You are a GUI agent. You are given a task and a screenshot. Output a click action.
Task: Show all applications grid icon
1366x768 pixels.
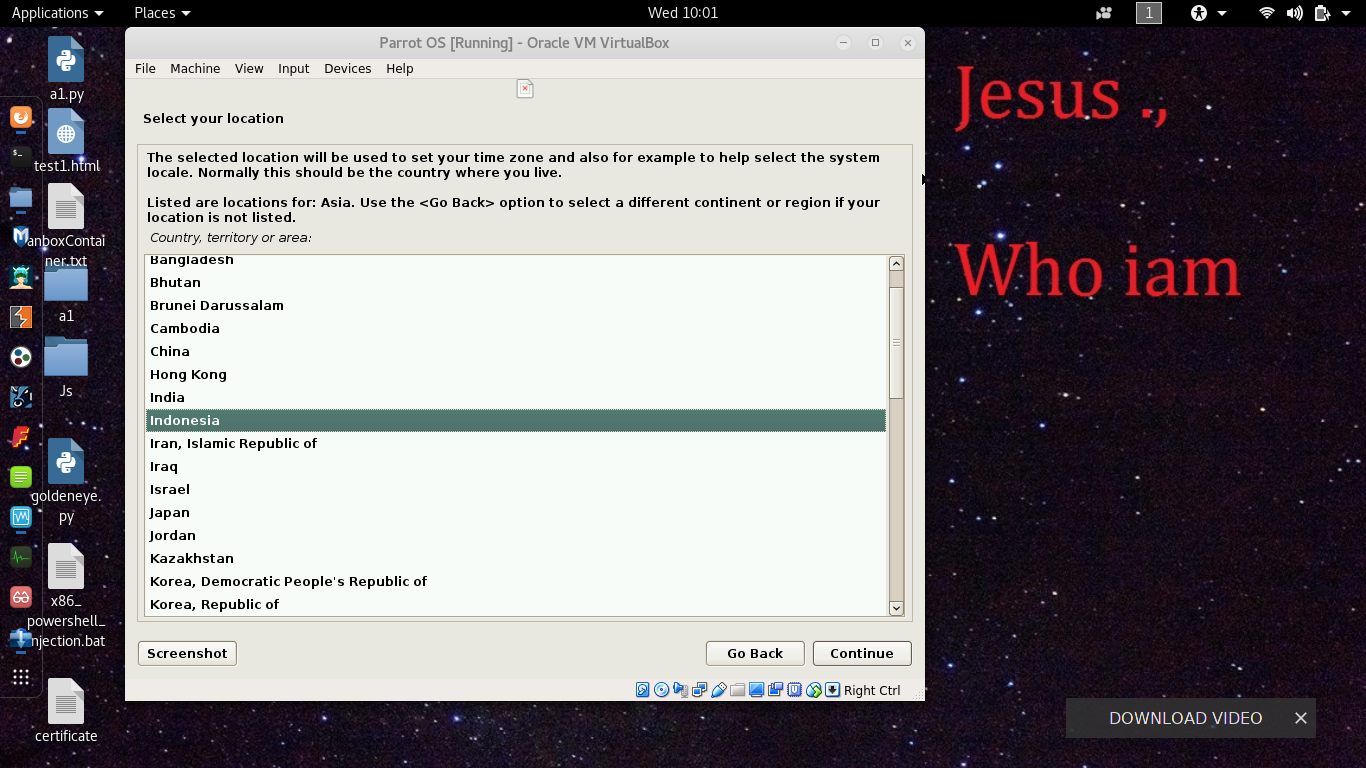click(21, 677)
